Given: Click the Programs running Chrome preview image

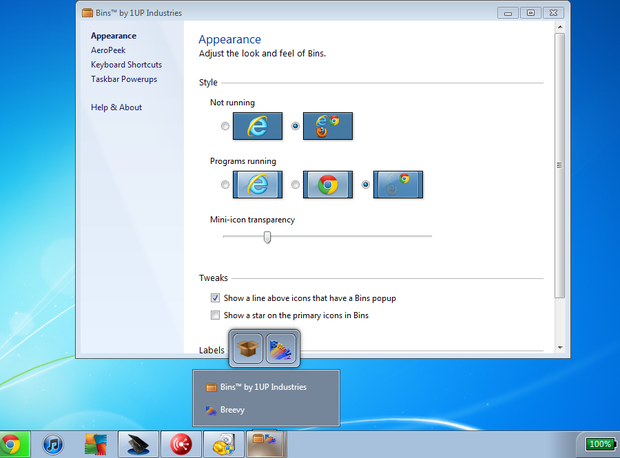Looking at the screenshot, I should [x=328, y=185].
